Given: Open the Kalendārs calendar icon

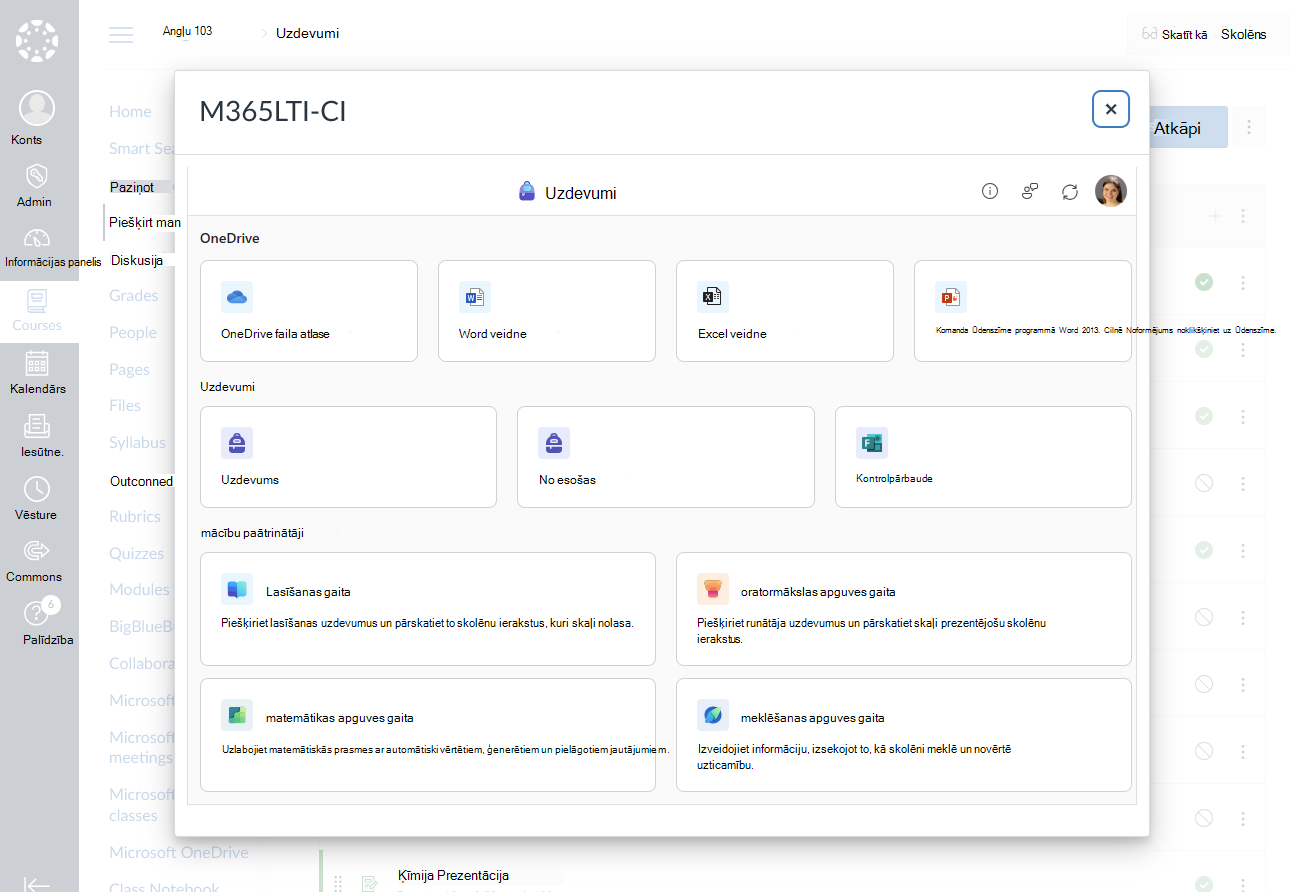Looking at the screenshot, I should pyautogui.click(x=37, y=362).
